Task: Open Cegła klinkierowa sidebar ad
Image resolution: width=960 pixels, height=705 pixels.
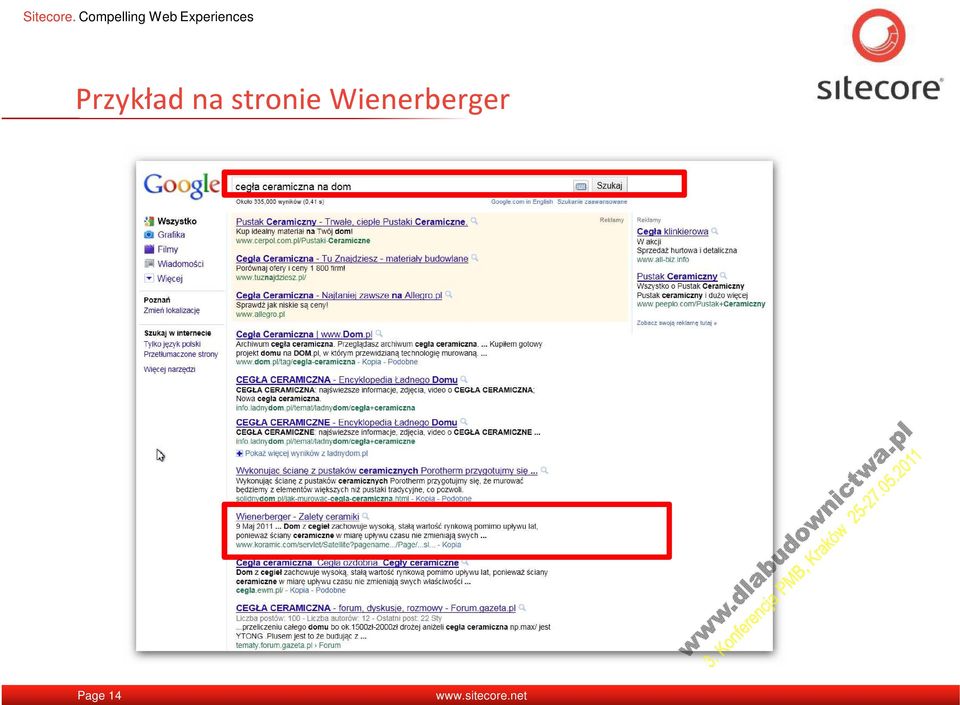Action: tap(672, 231)
